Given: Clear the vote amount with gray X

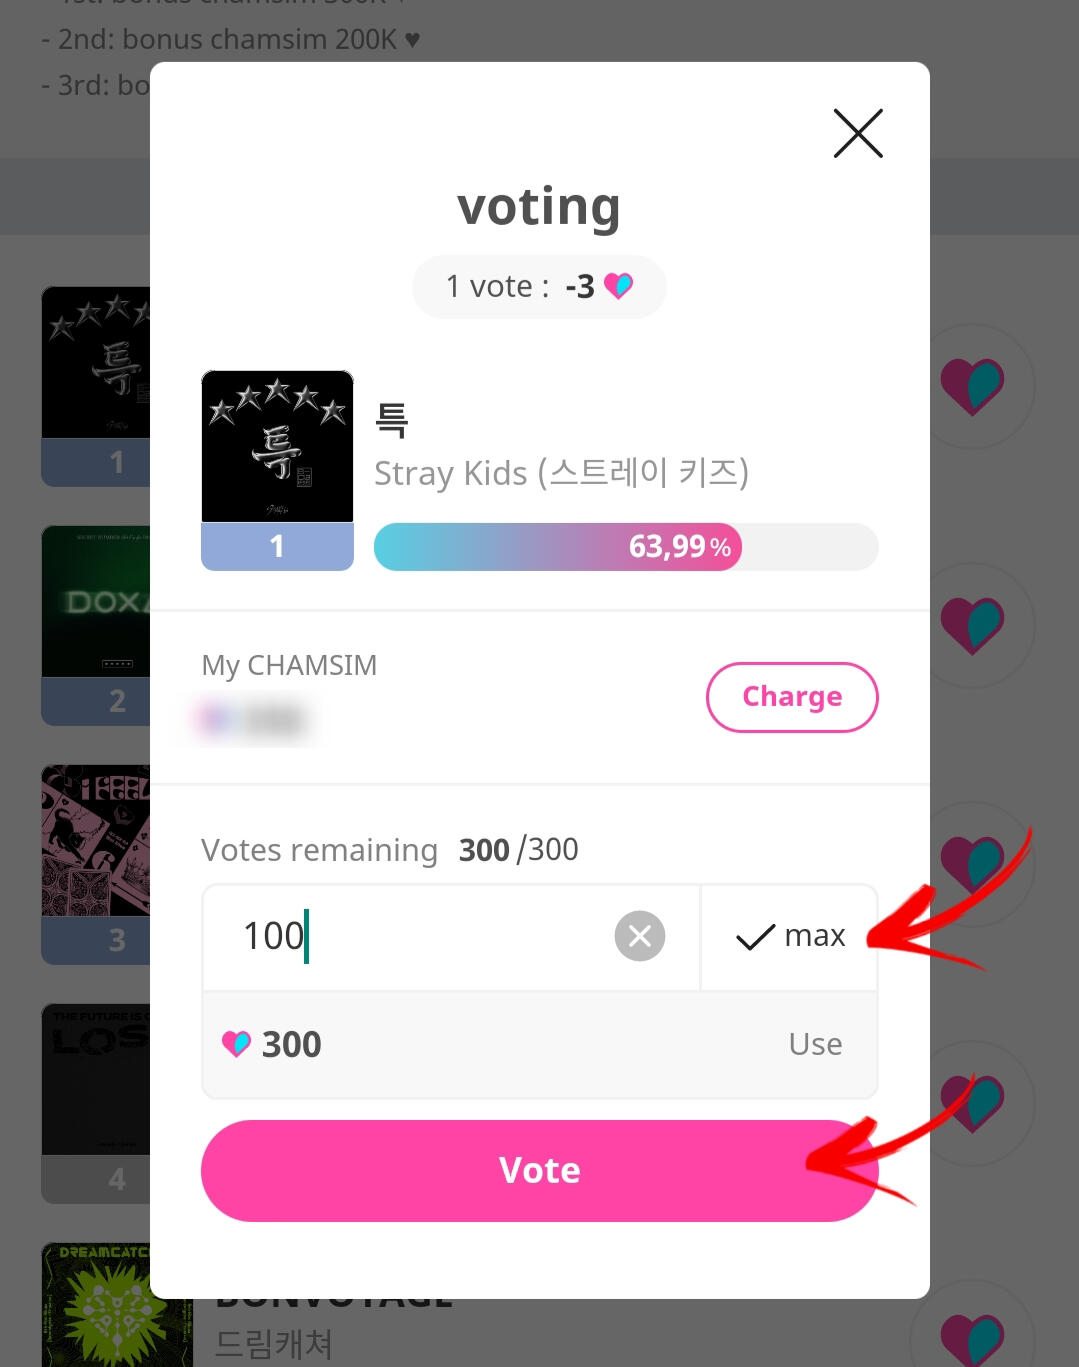Looking at the screenshot, I should point(640,936).
